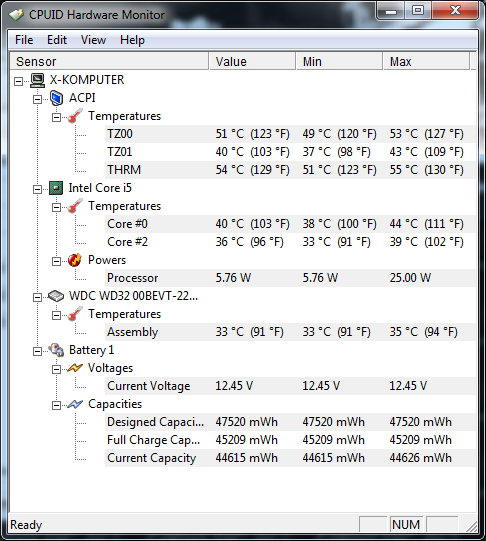Click the Capacities graph icon
Screen dimensions: 486x541
pos(75,404)
